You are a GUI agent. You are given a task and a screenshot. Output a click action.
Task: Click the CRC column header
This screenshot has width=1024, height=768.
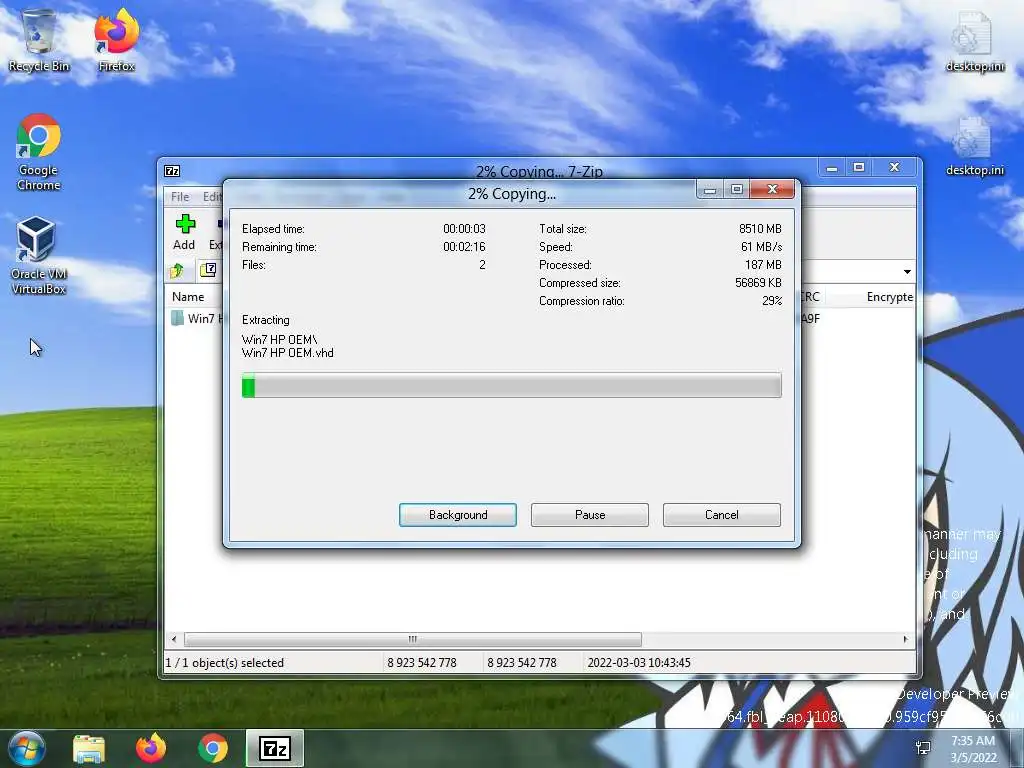click(810, 296)
